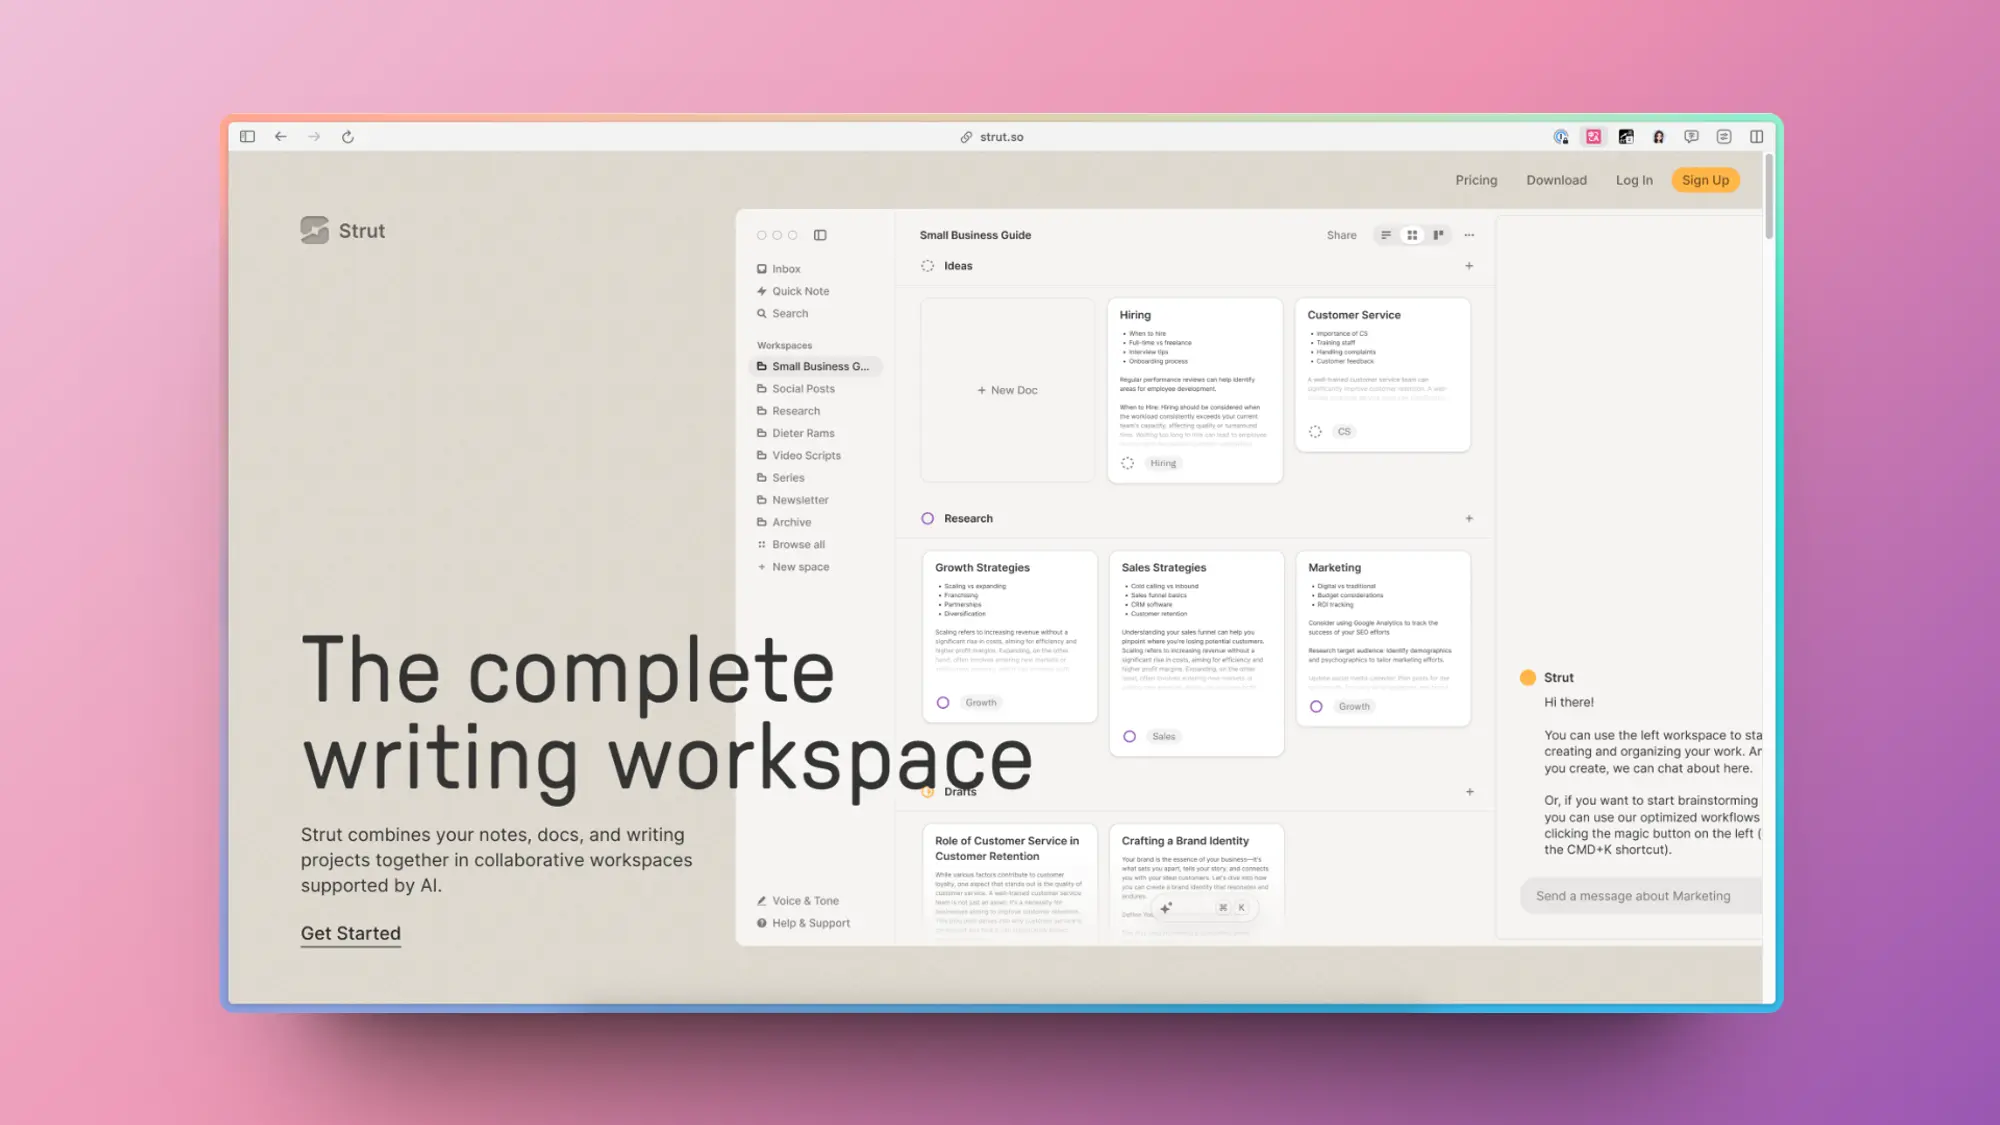Image resolution: width=2000 pixels, height=1125 pixels.
Task: Open the three-dot more options menu
Action: (1469, 235)
